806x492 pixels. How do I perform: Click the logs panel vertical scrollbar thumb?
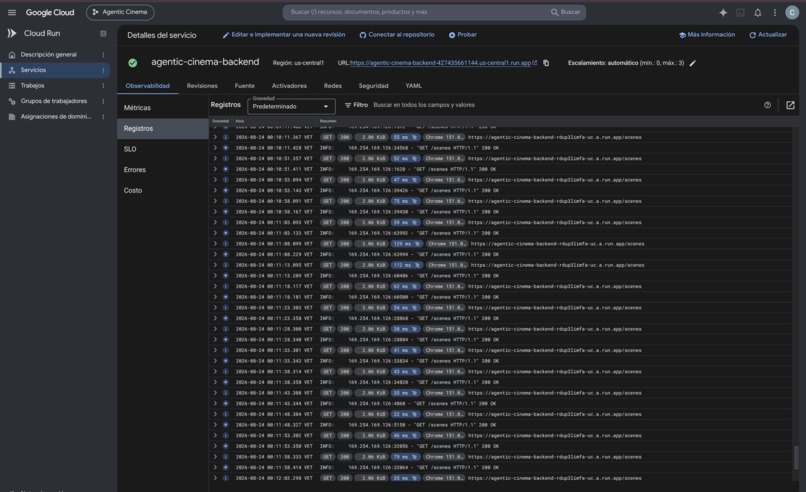coord(796,457)
